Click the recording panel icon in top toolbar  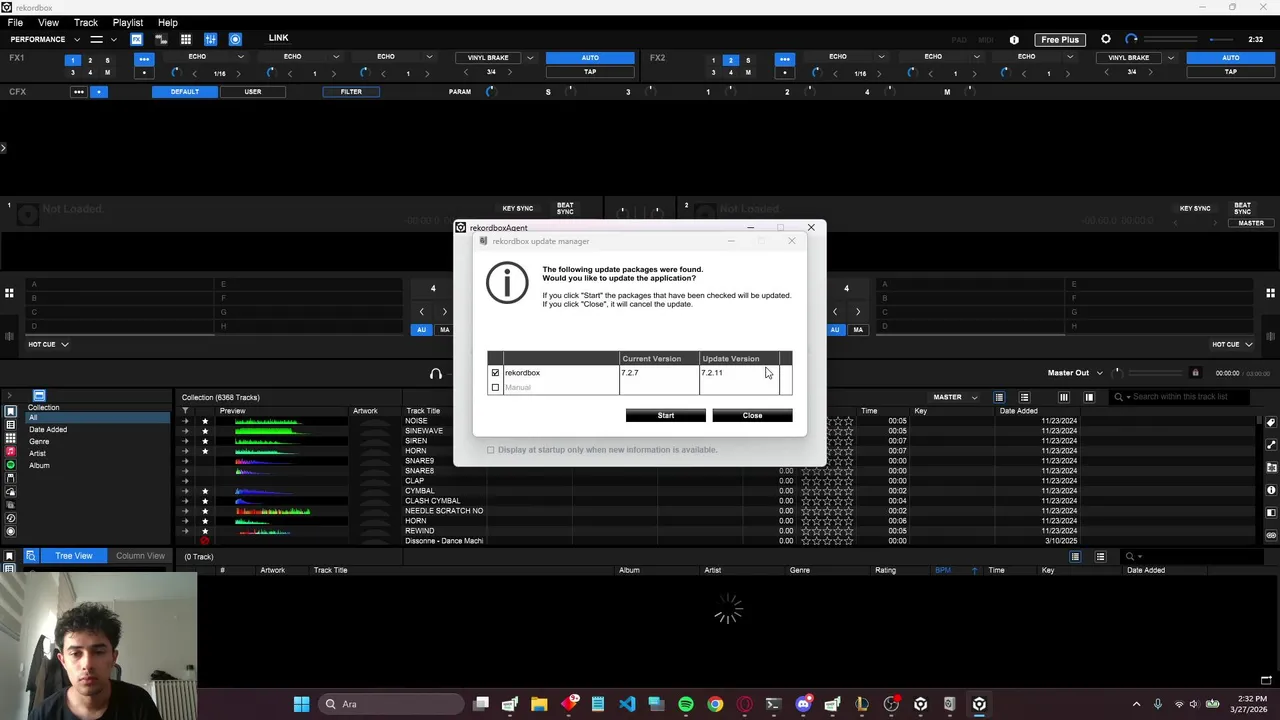pos(235,39)
